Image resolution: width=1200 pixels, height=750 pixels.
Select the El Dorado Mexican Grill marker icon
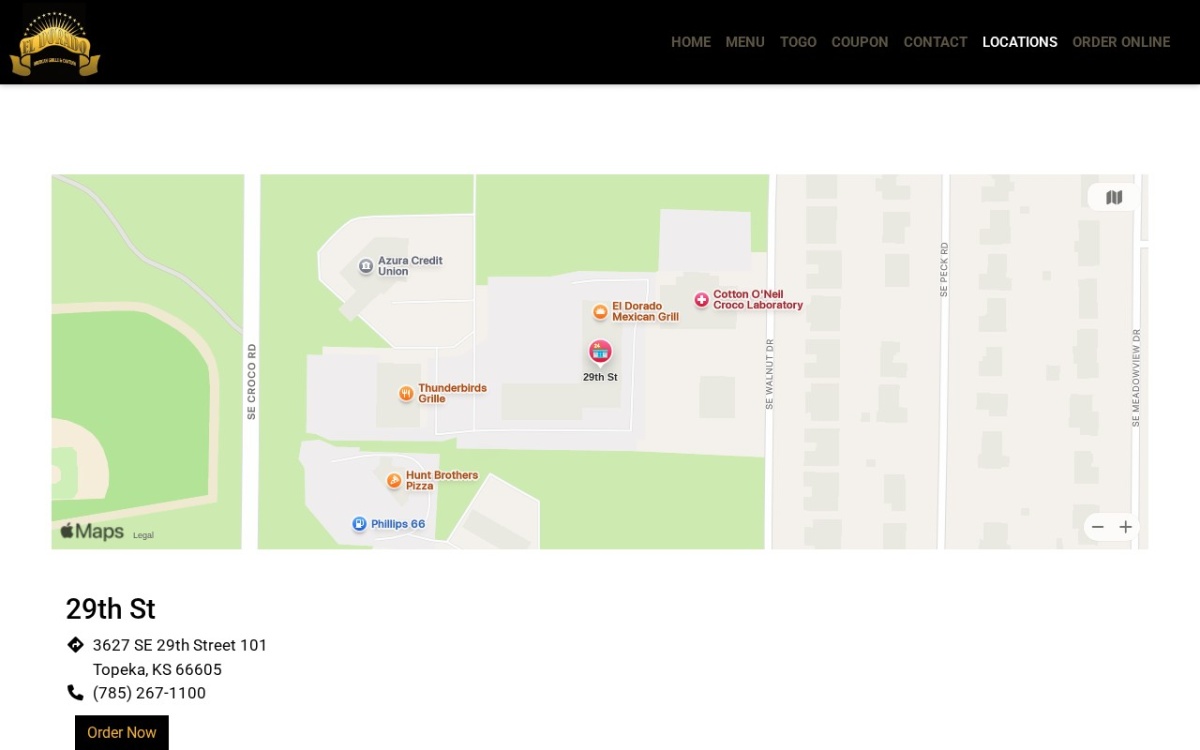click(600, 312)
